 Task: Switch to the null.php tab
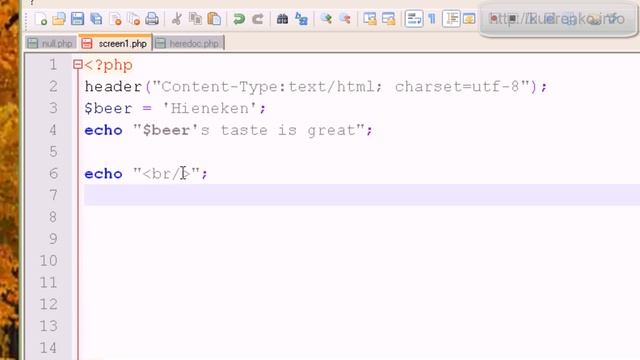[x=51, y=43]
